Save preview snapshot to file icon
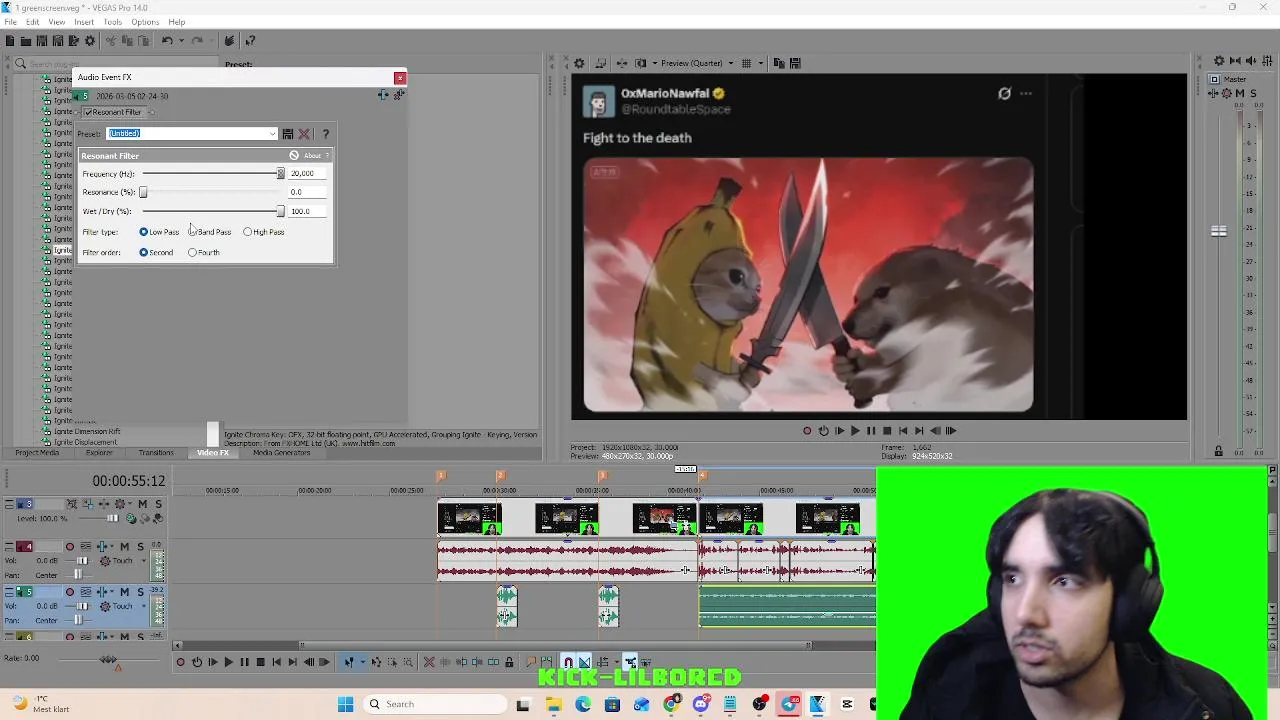 tap(795, 63)
